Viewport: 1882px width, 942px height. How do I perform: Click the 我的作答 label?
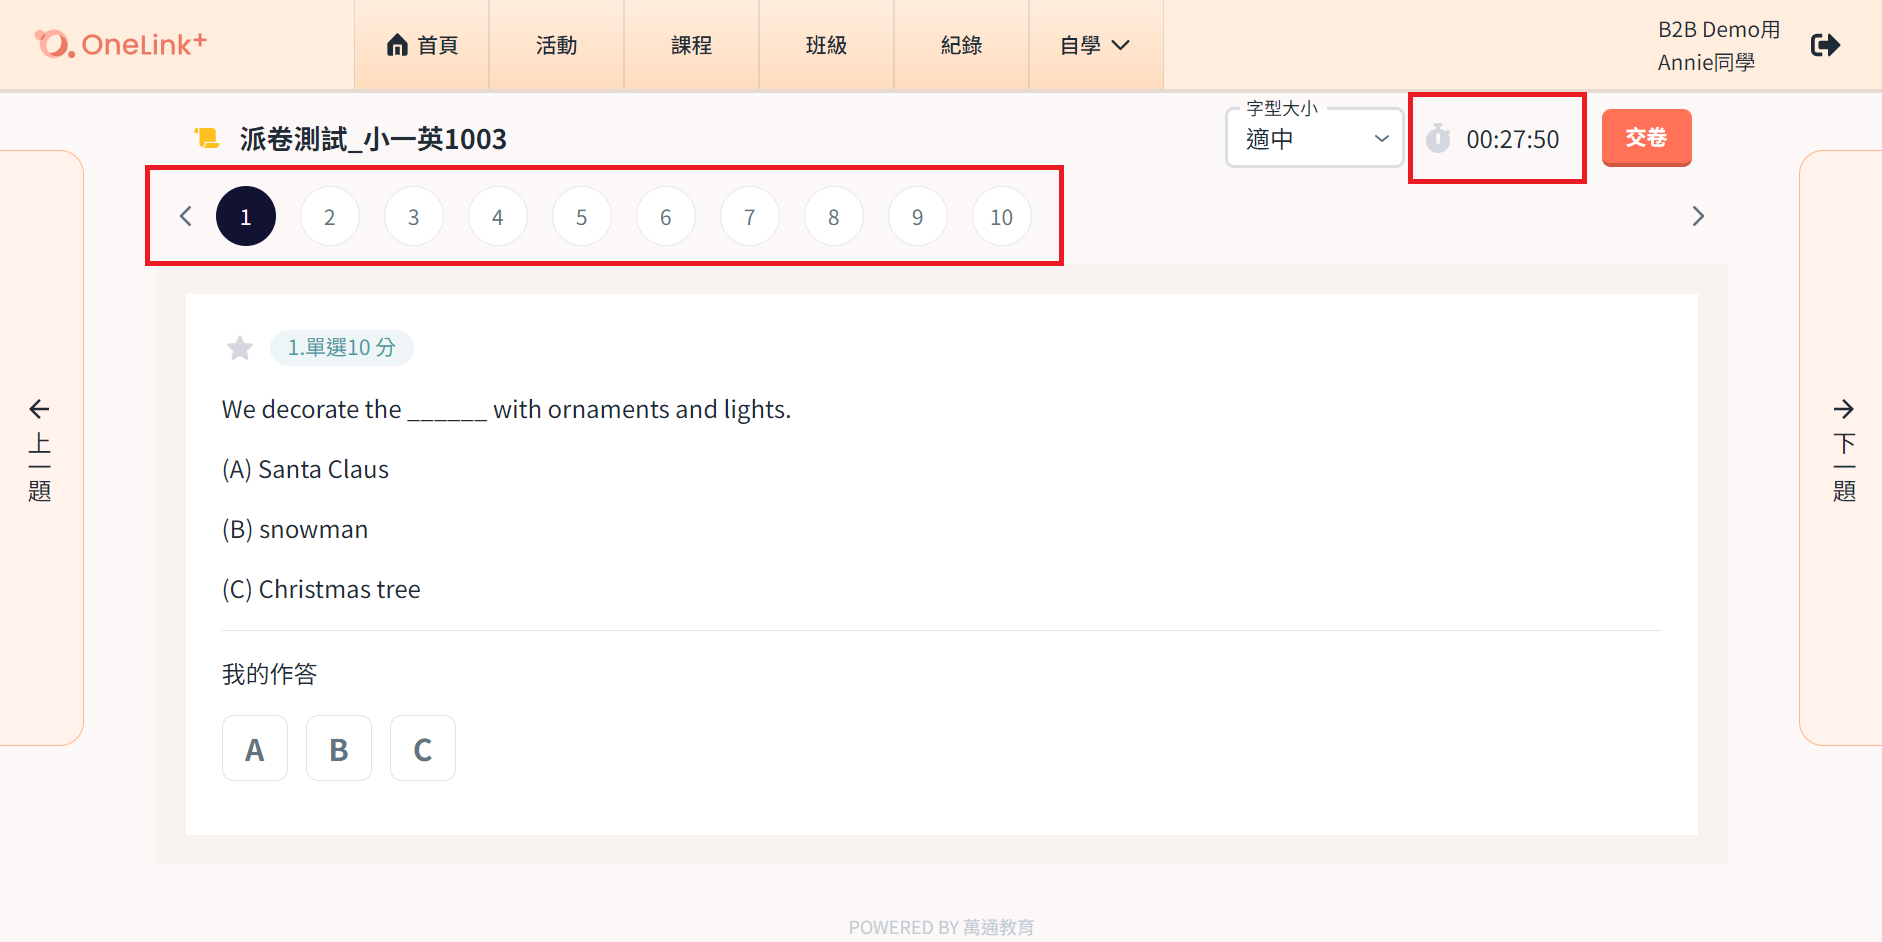coord(269,674)
